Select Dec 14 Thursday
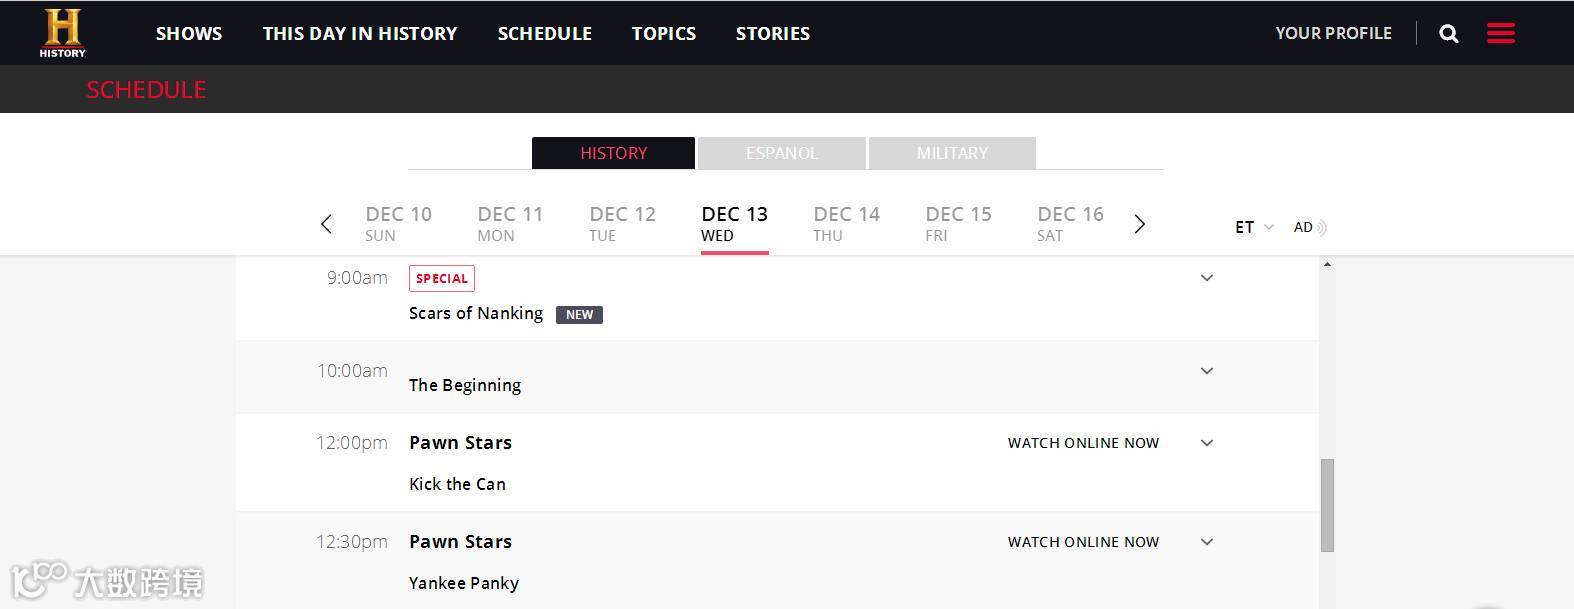 (846, 224)
